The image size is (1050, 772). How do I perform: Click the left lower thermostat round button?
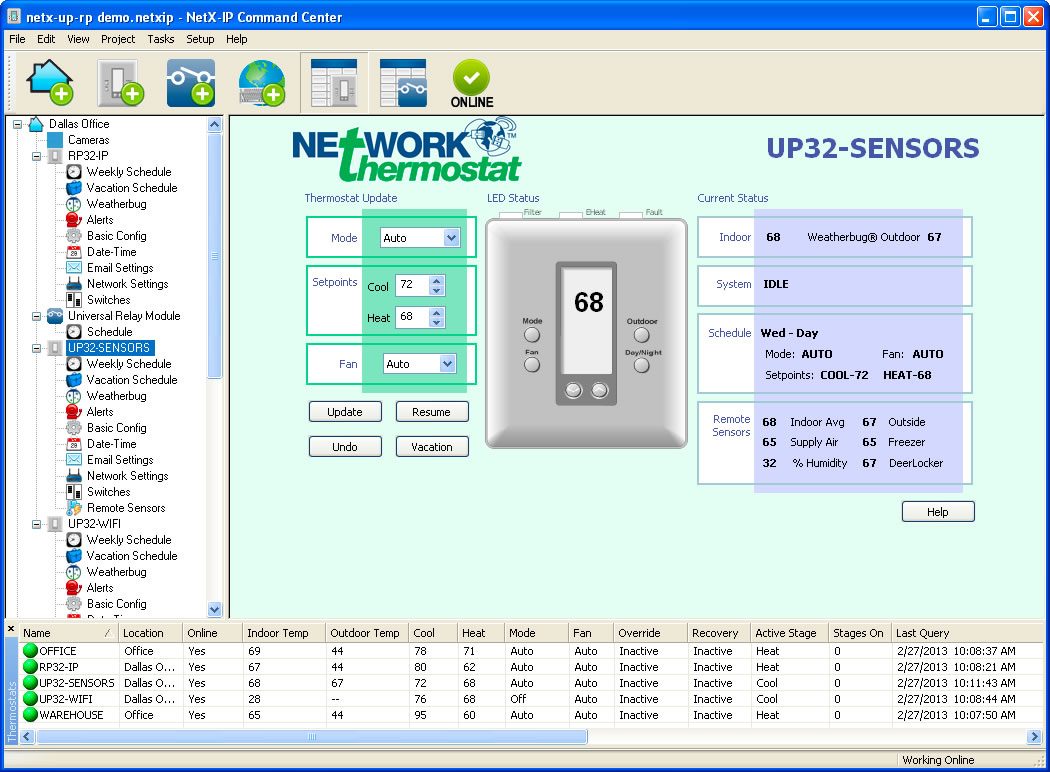point(573,390)
